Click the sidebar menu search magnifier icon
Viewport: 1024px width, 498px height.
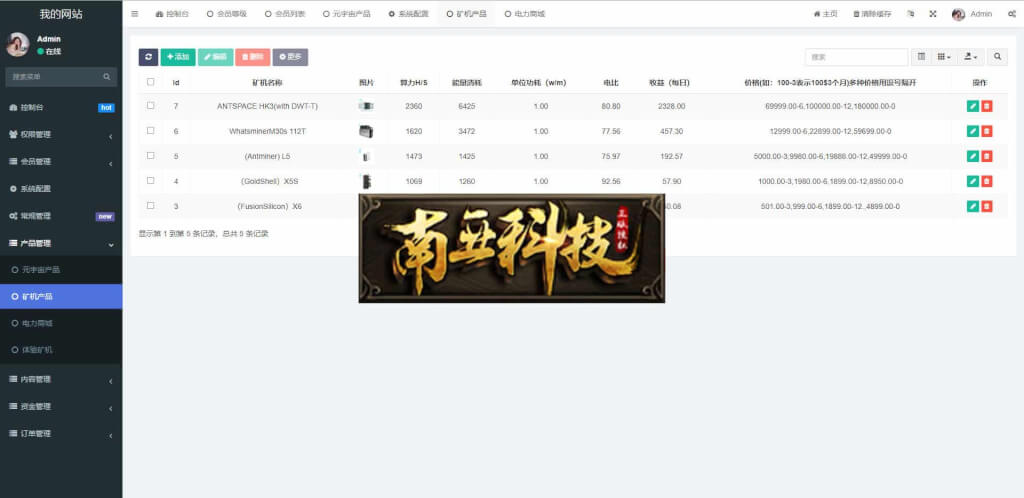[x=106, y=77]
